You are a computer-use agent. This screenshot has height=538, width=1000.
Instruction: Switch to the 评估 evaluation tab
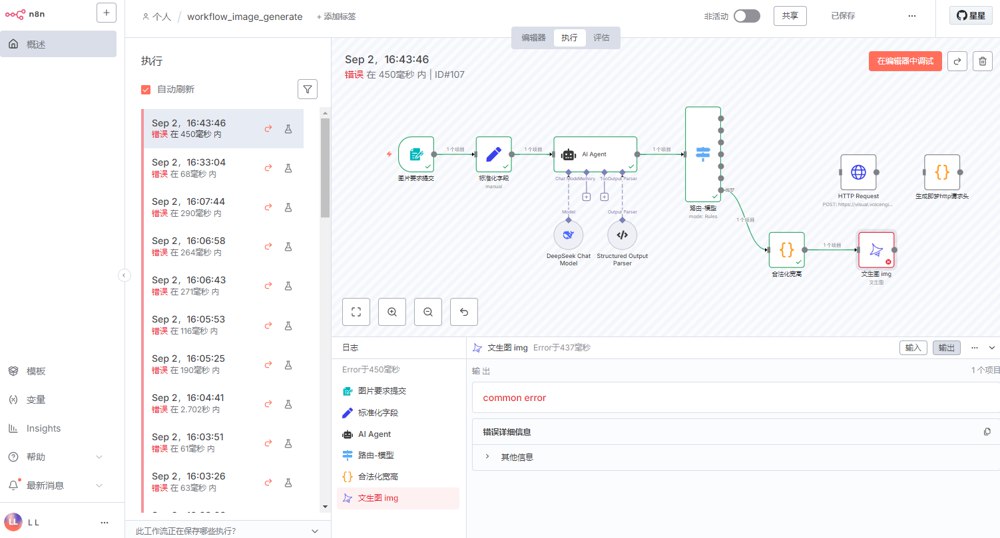(x=601, y=37)
